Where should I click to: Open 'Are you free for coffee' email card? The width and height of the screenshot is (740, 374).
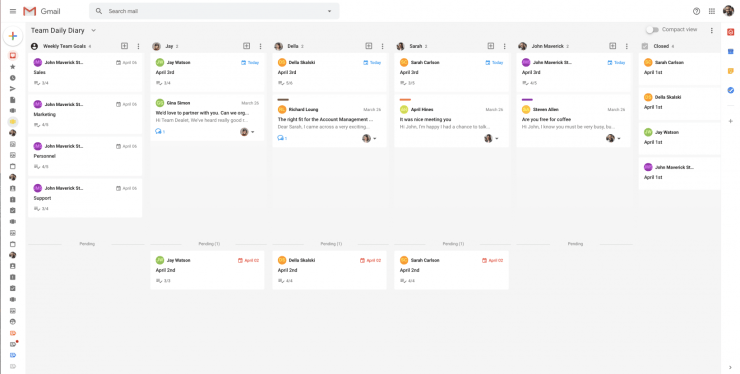pyautogui.click(x=573, y=120)
